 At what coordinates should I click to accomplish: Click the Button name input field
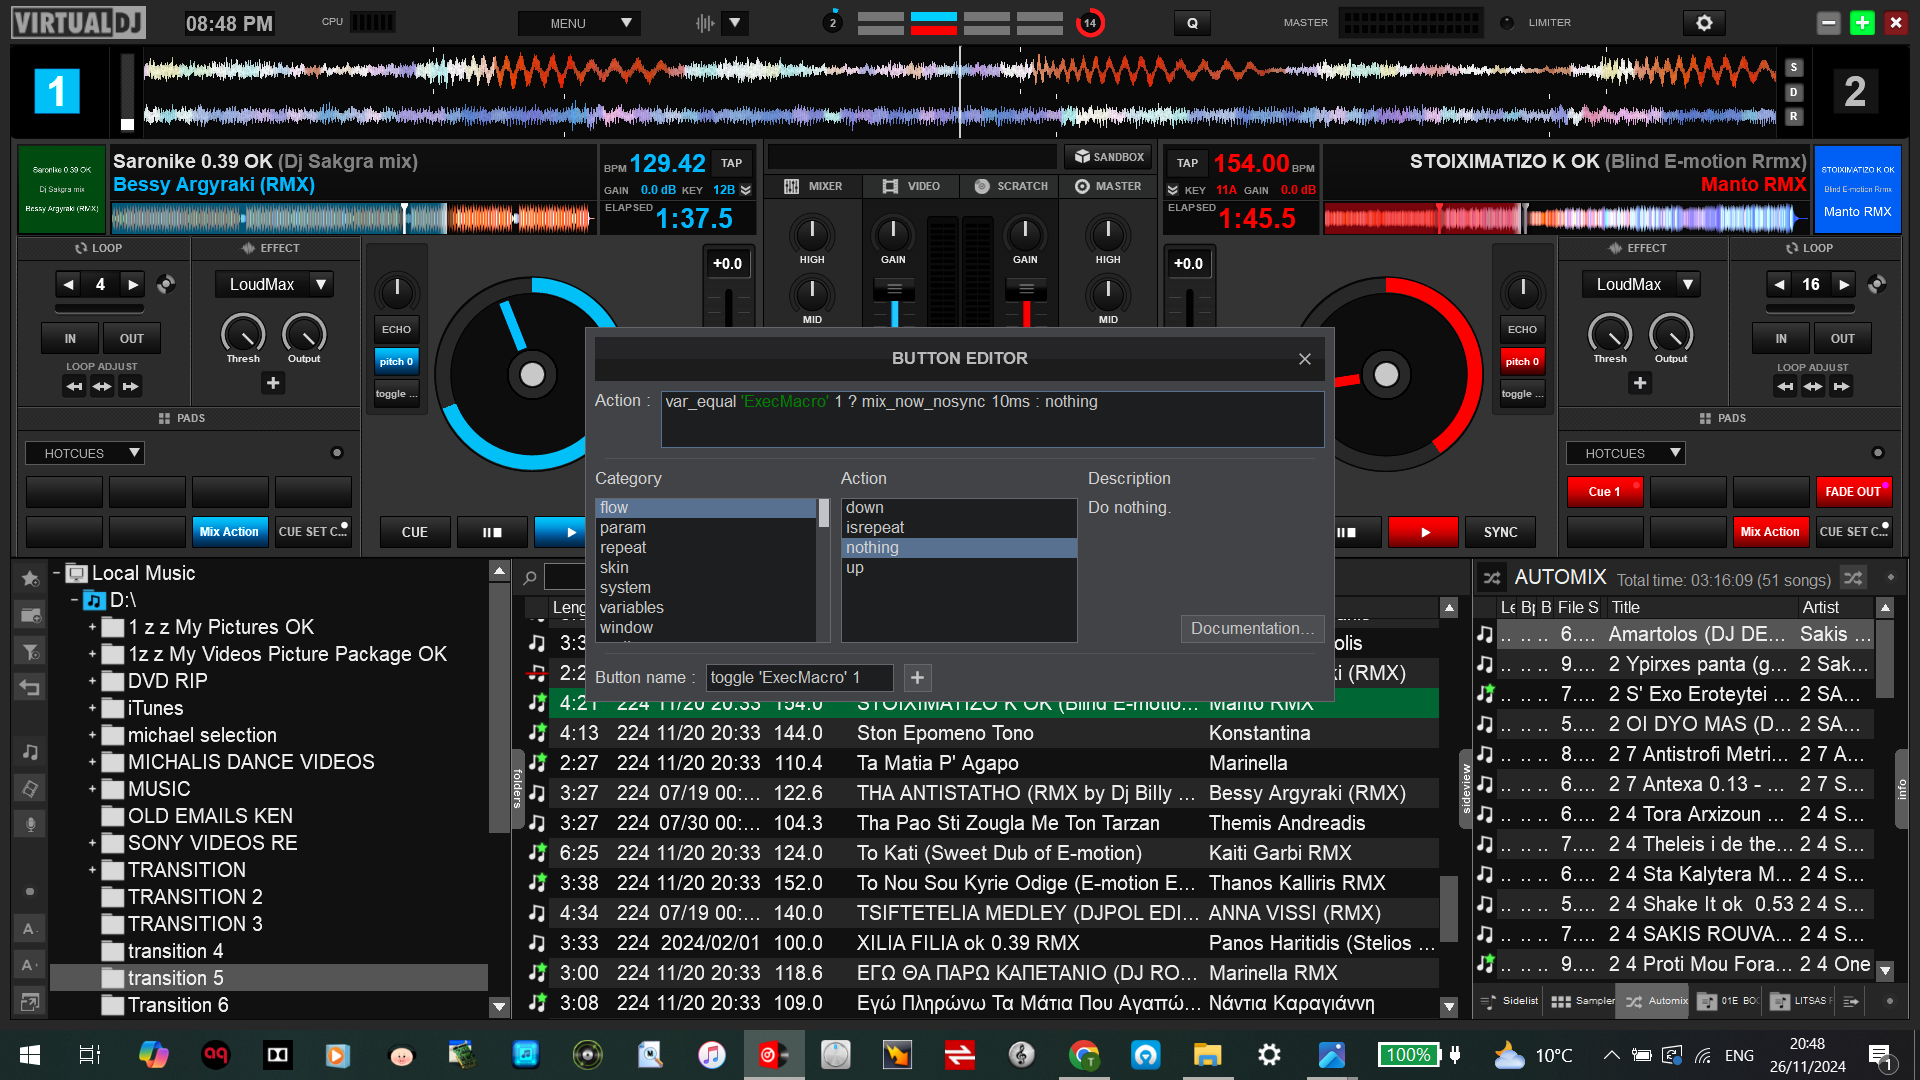(x=799, y=678)
